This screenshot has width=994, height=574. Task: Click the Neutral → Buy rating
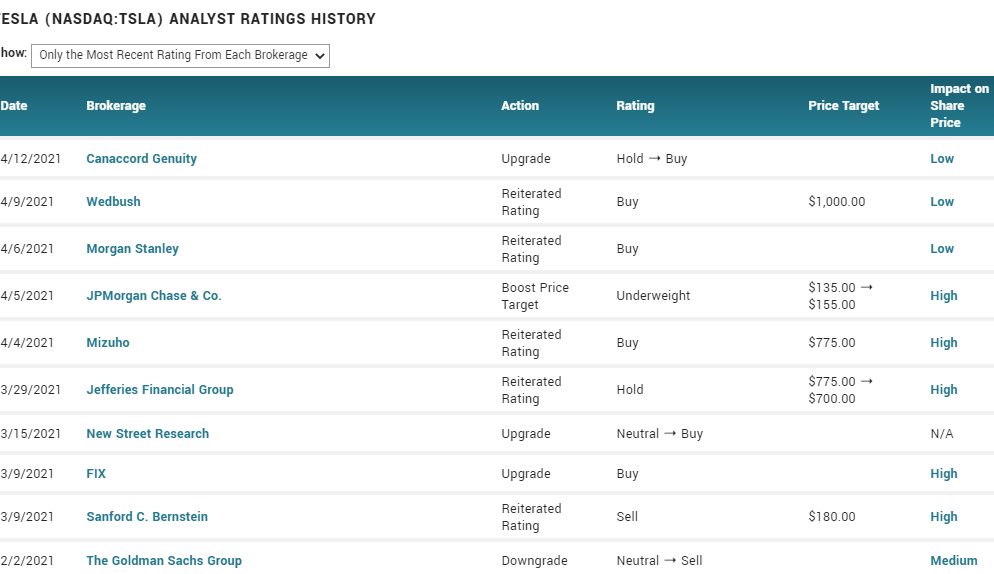[660, 434]
